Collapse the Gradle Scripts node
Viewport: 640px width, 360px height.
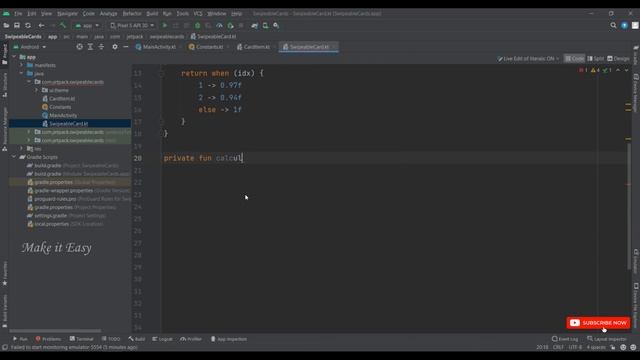[14, 157]
